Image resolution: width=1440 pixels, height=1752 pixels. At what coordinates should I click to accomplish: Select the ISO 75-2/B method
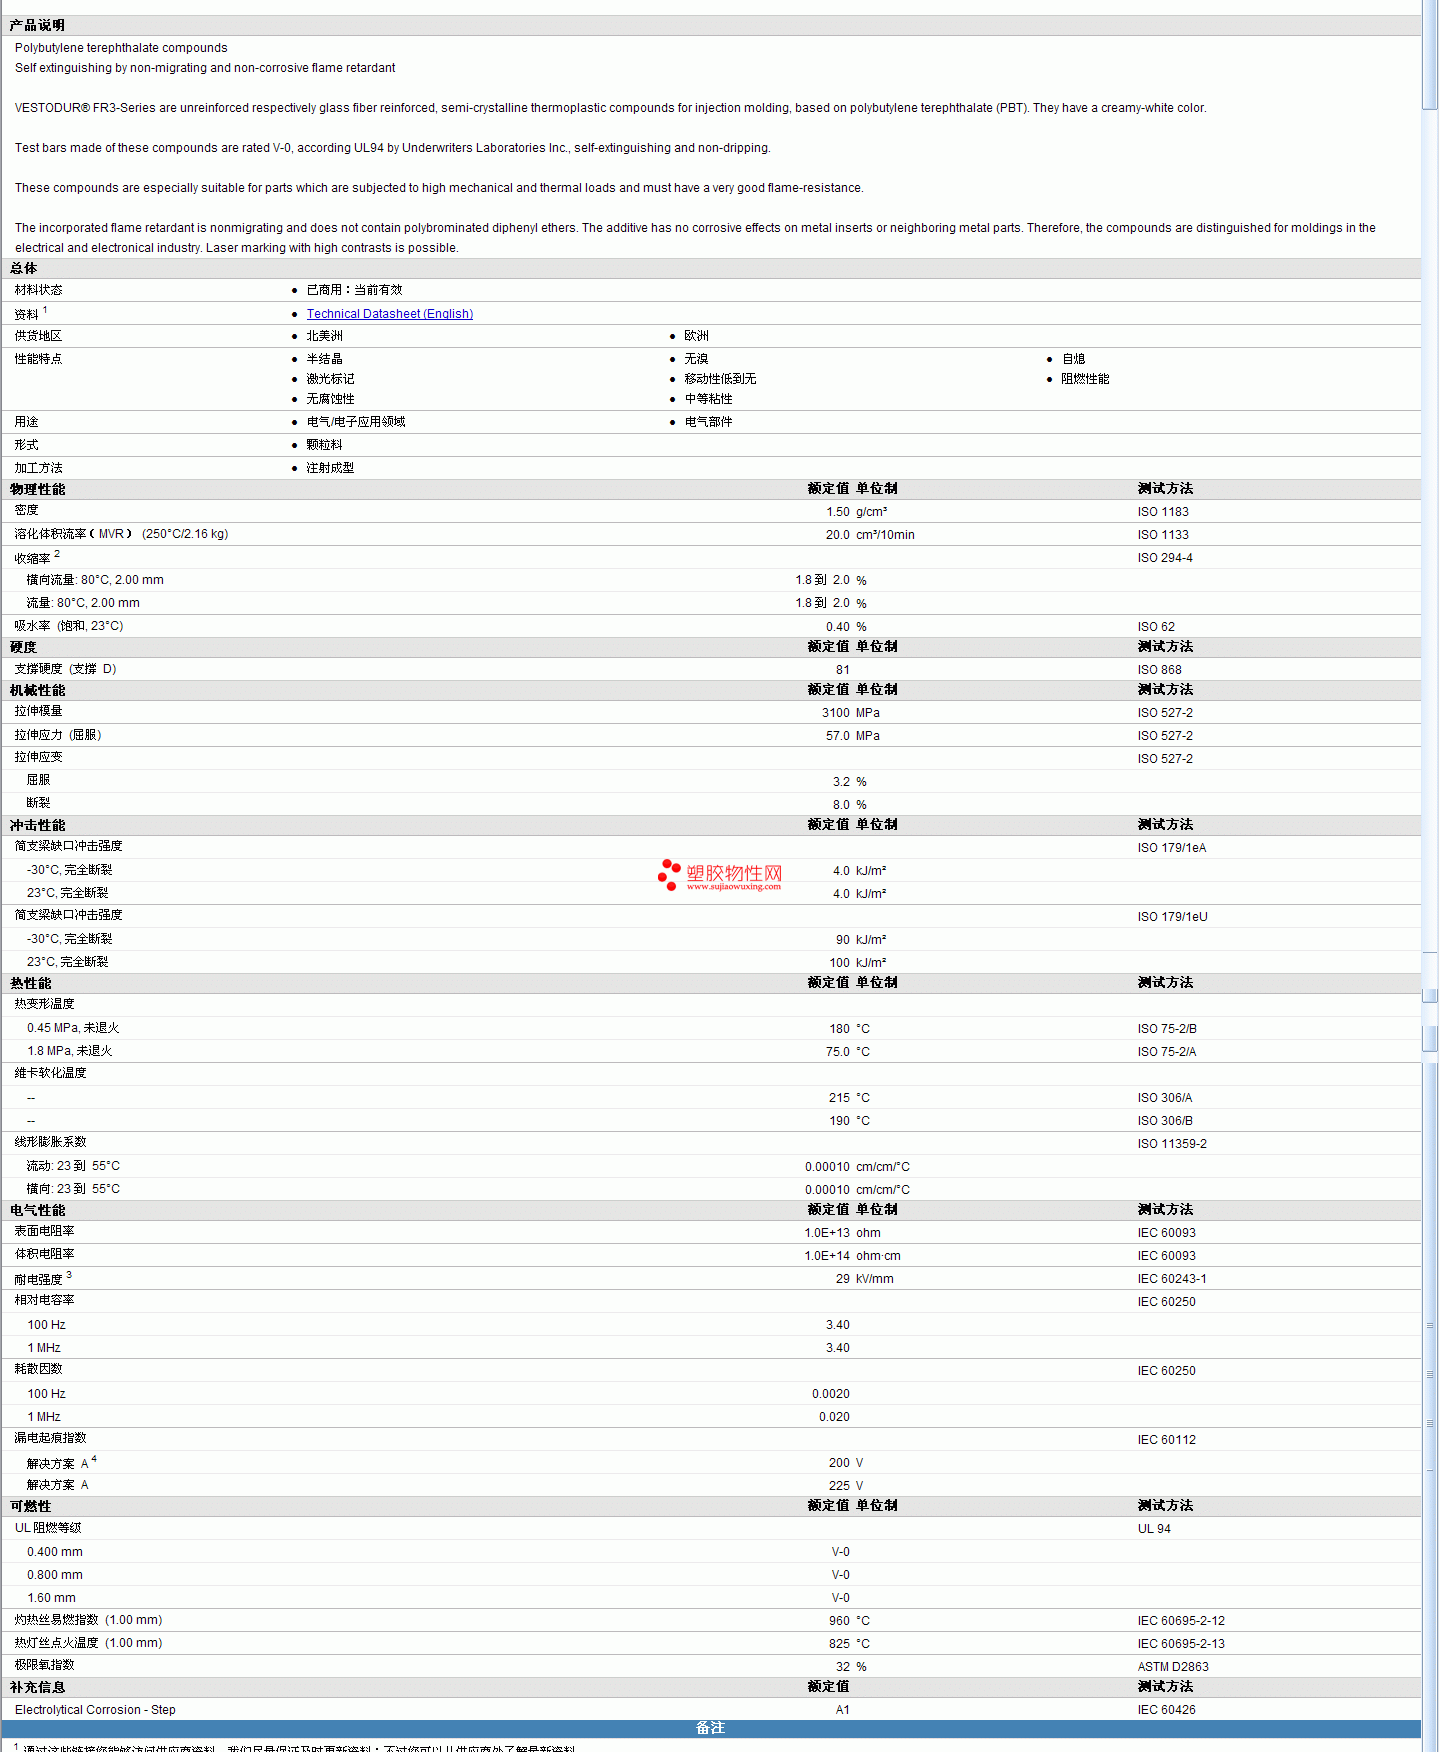pyautogui.click(x=1166, y=1029)
